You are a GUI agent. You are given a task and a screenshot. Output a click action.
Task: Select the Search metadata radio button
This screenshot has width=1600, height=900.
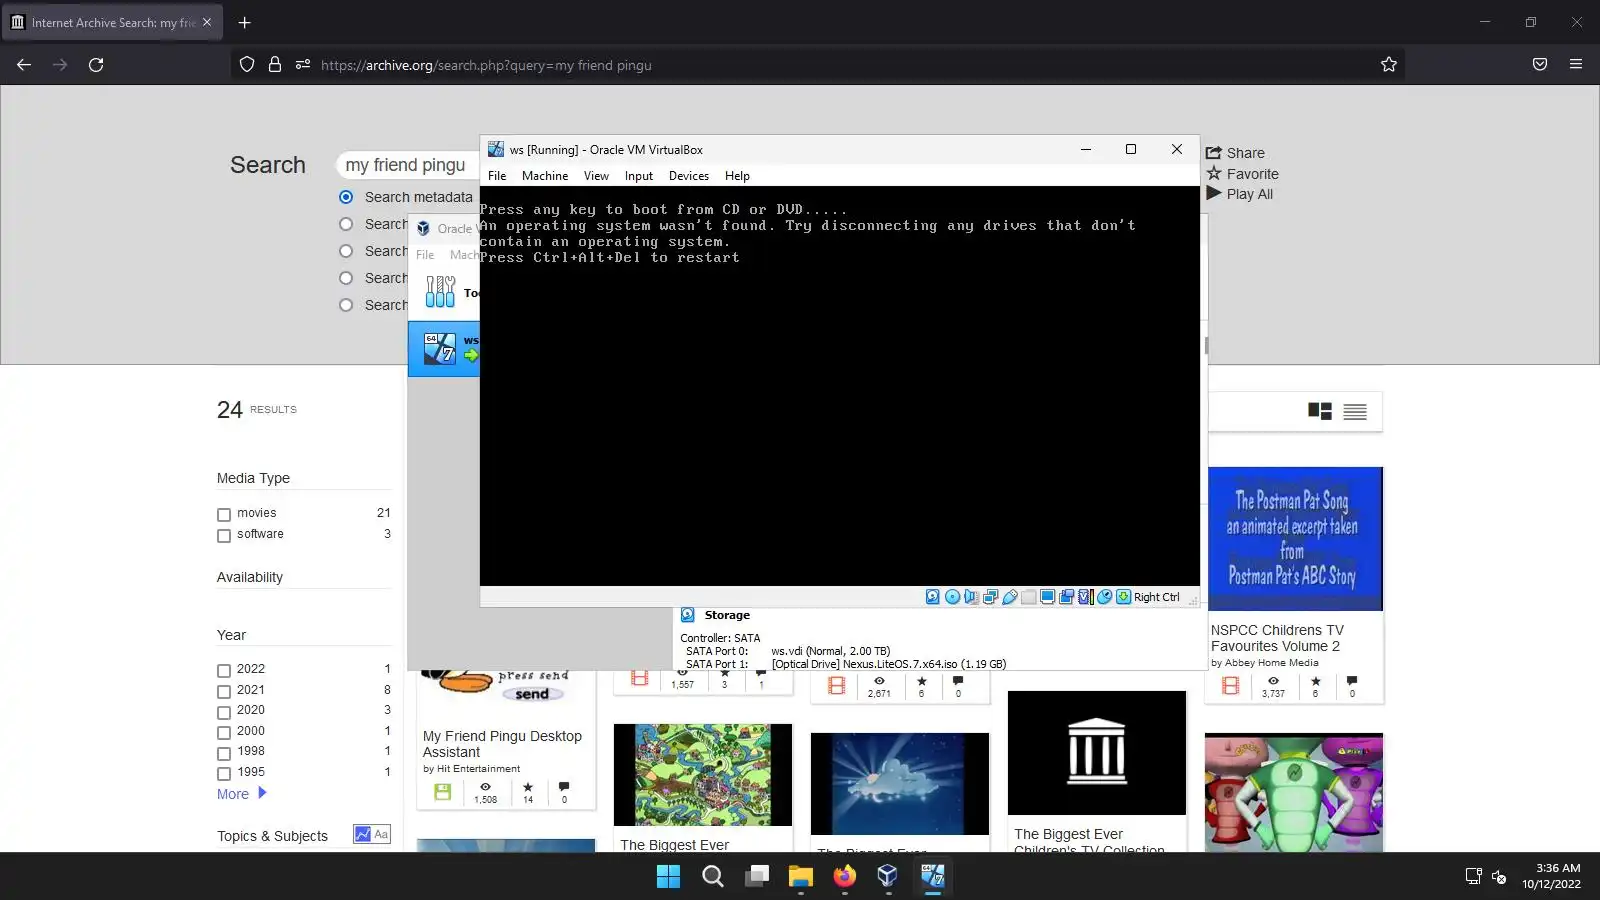(346, 197)
